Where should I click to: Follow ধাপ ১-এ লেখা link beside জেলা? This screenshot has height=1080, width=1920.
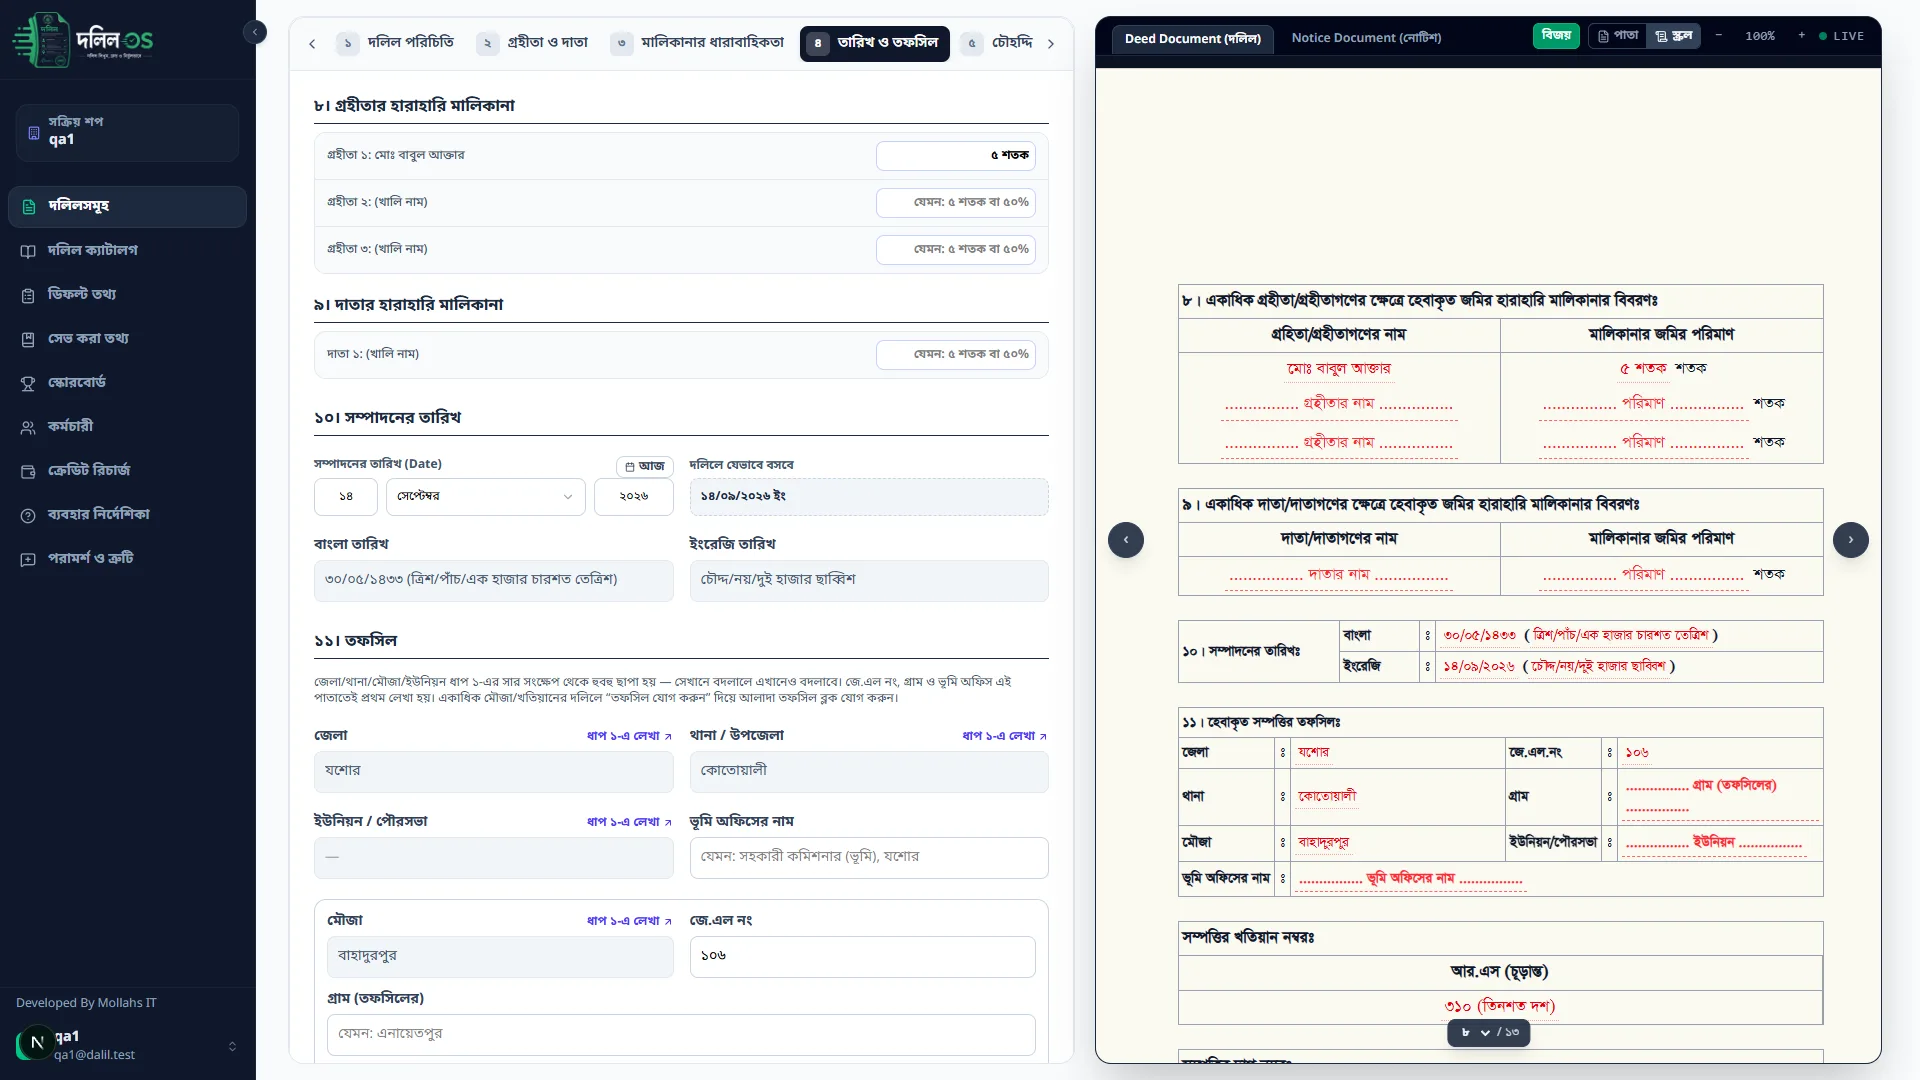click(629, 736)
